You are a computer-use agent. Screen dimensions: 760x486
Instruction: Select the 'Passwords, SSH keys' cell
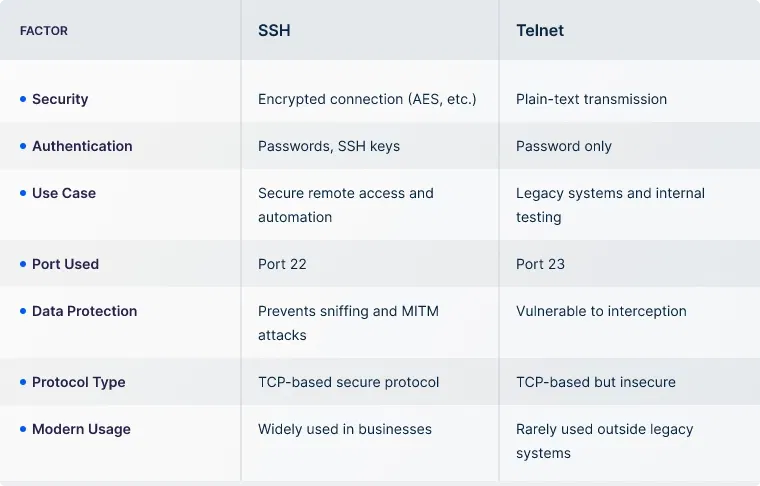(329, 146)
